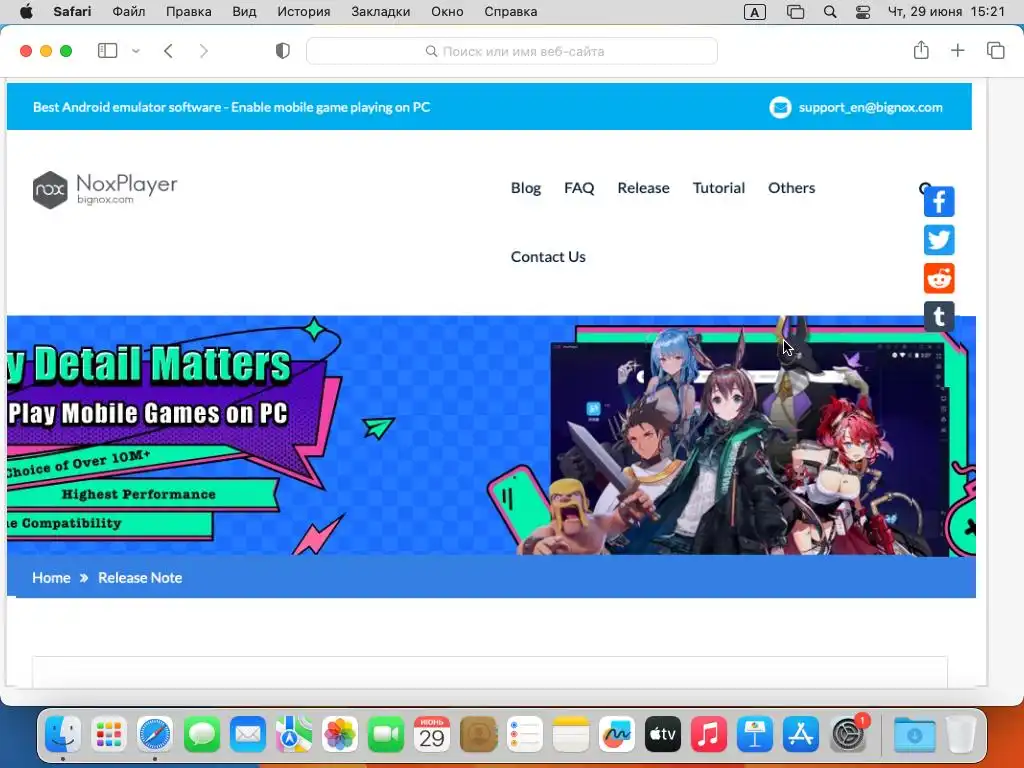Viewport: 1024px width, 768px height.
Task: Expand the sidebar options chevron
Action: 136,51
